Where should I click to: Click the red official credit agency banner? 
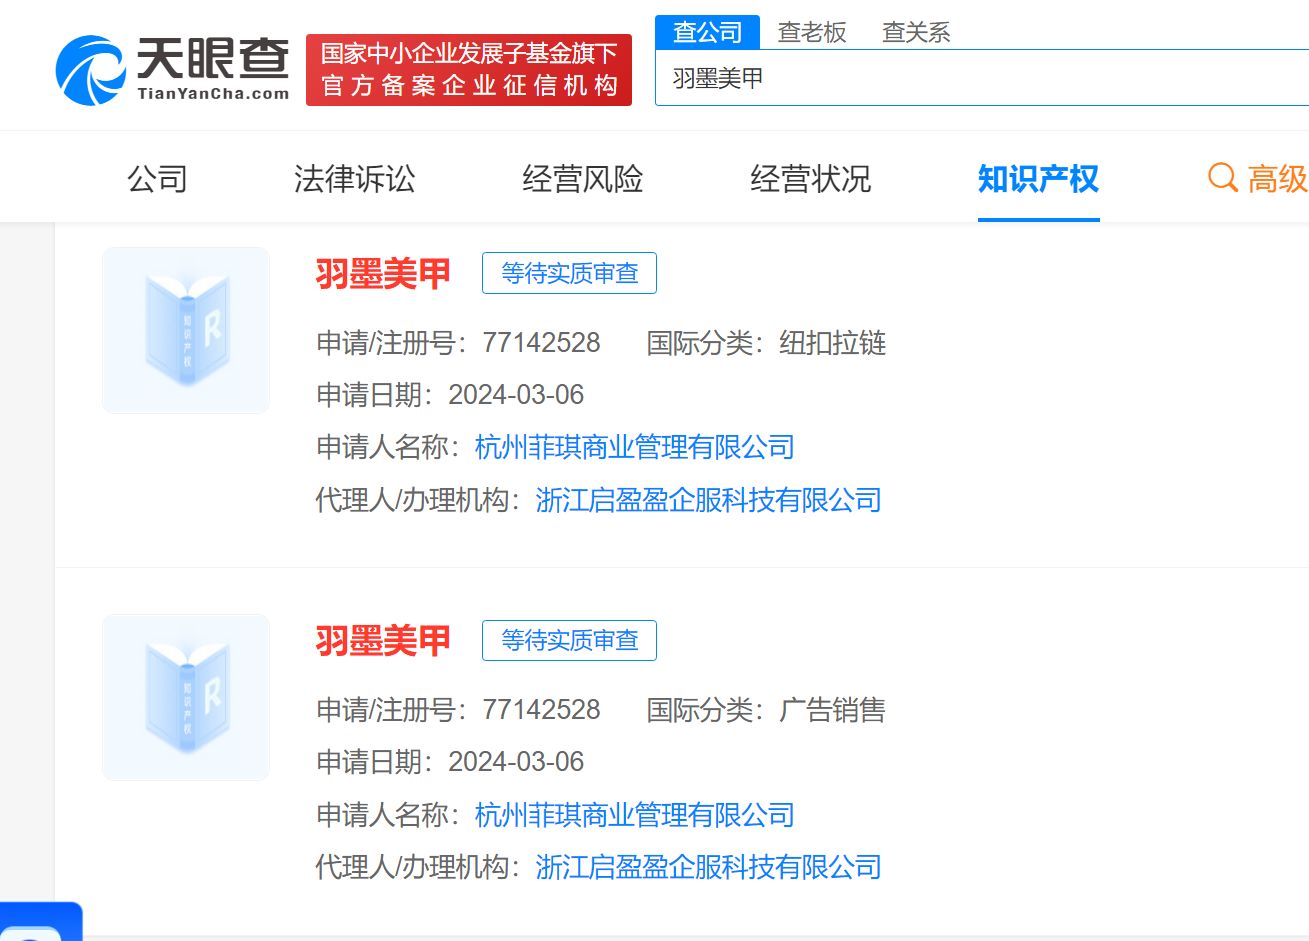[468, 70]
